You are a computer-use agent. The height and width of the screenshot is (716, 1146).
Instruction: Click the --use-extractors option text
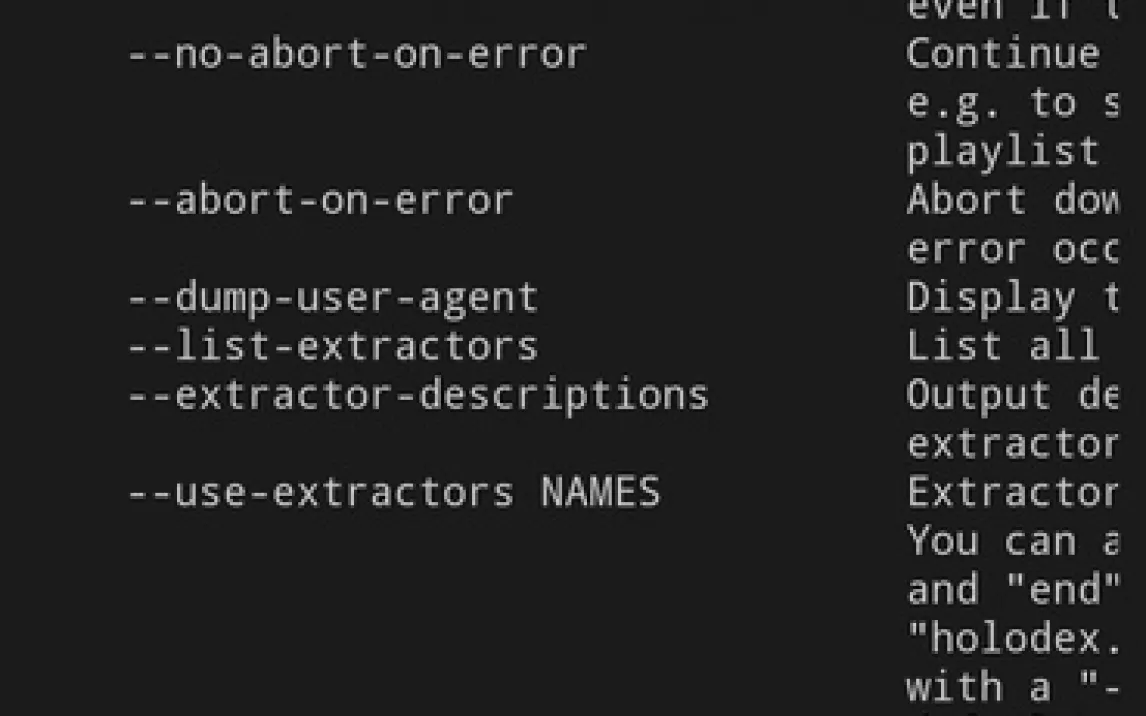coord(320,492)
